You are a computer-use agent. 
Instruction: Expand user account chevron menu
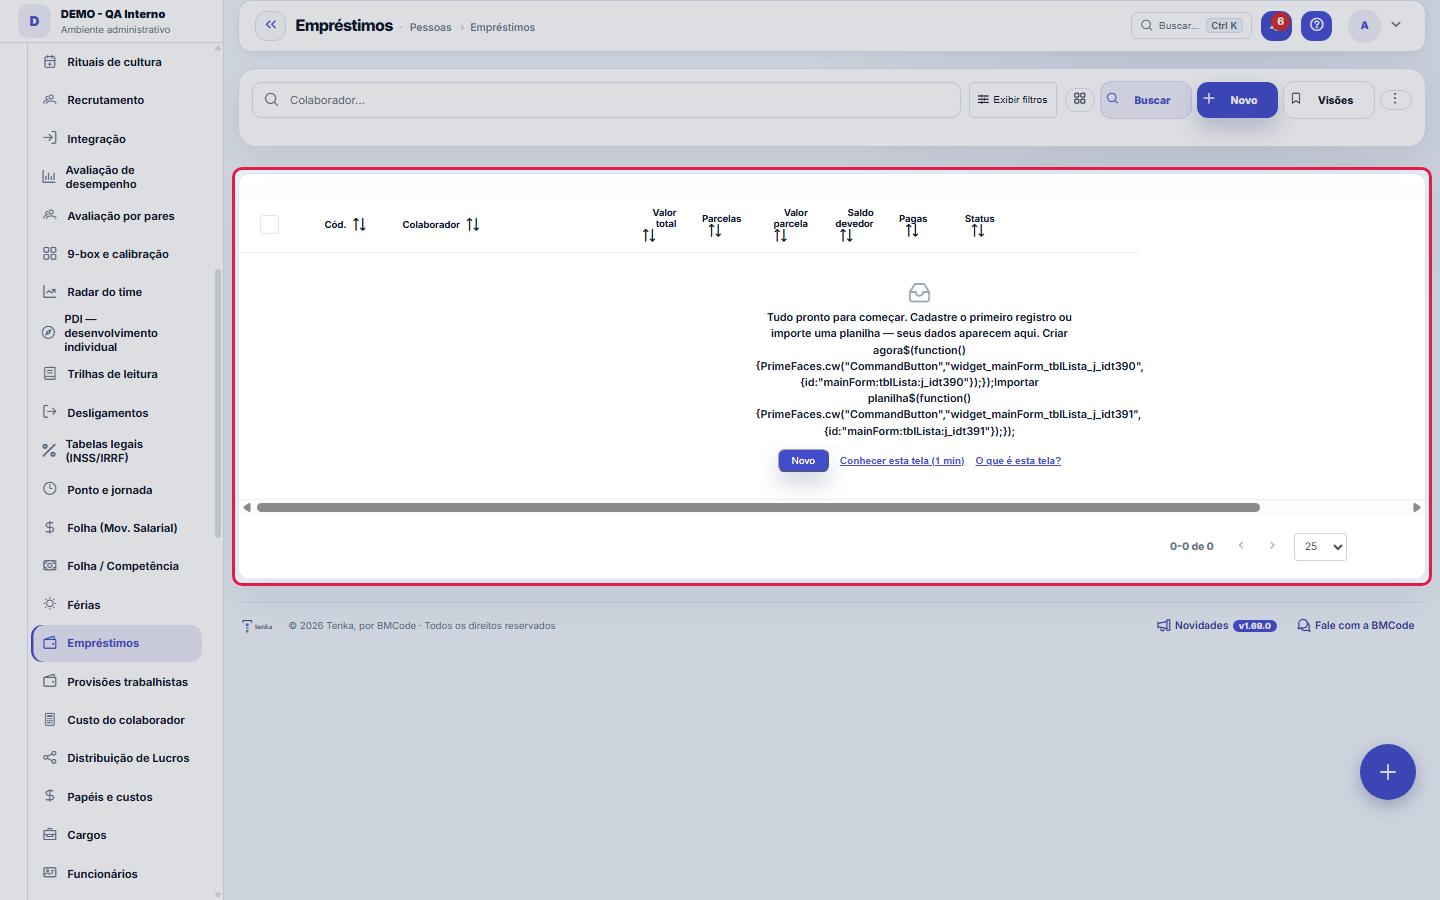[x=1396, y=25]
